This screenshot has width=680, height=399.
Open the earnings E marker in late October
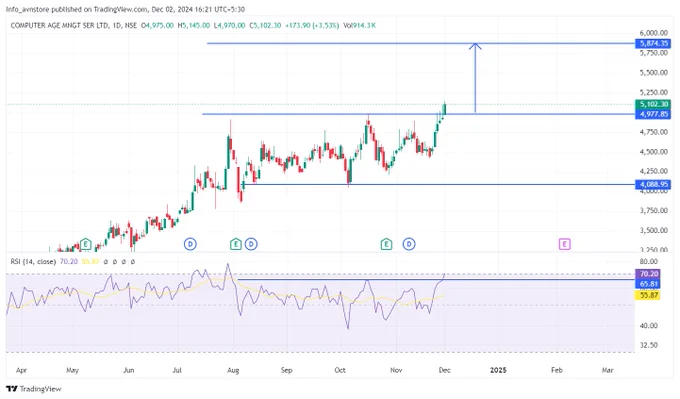386,244
